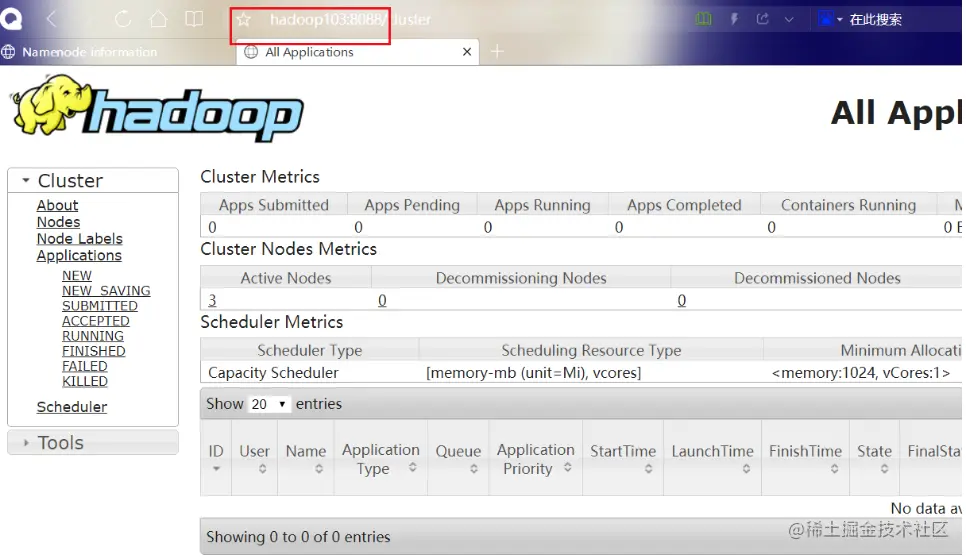Go to browser home icon
The width and height of the screenshot is (966, 557).
(158, 19)
